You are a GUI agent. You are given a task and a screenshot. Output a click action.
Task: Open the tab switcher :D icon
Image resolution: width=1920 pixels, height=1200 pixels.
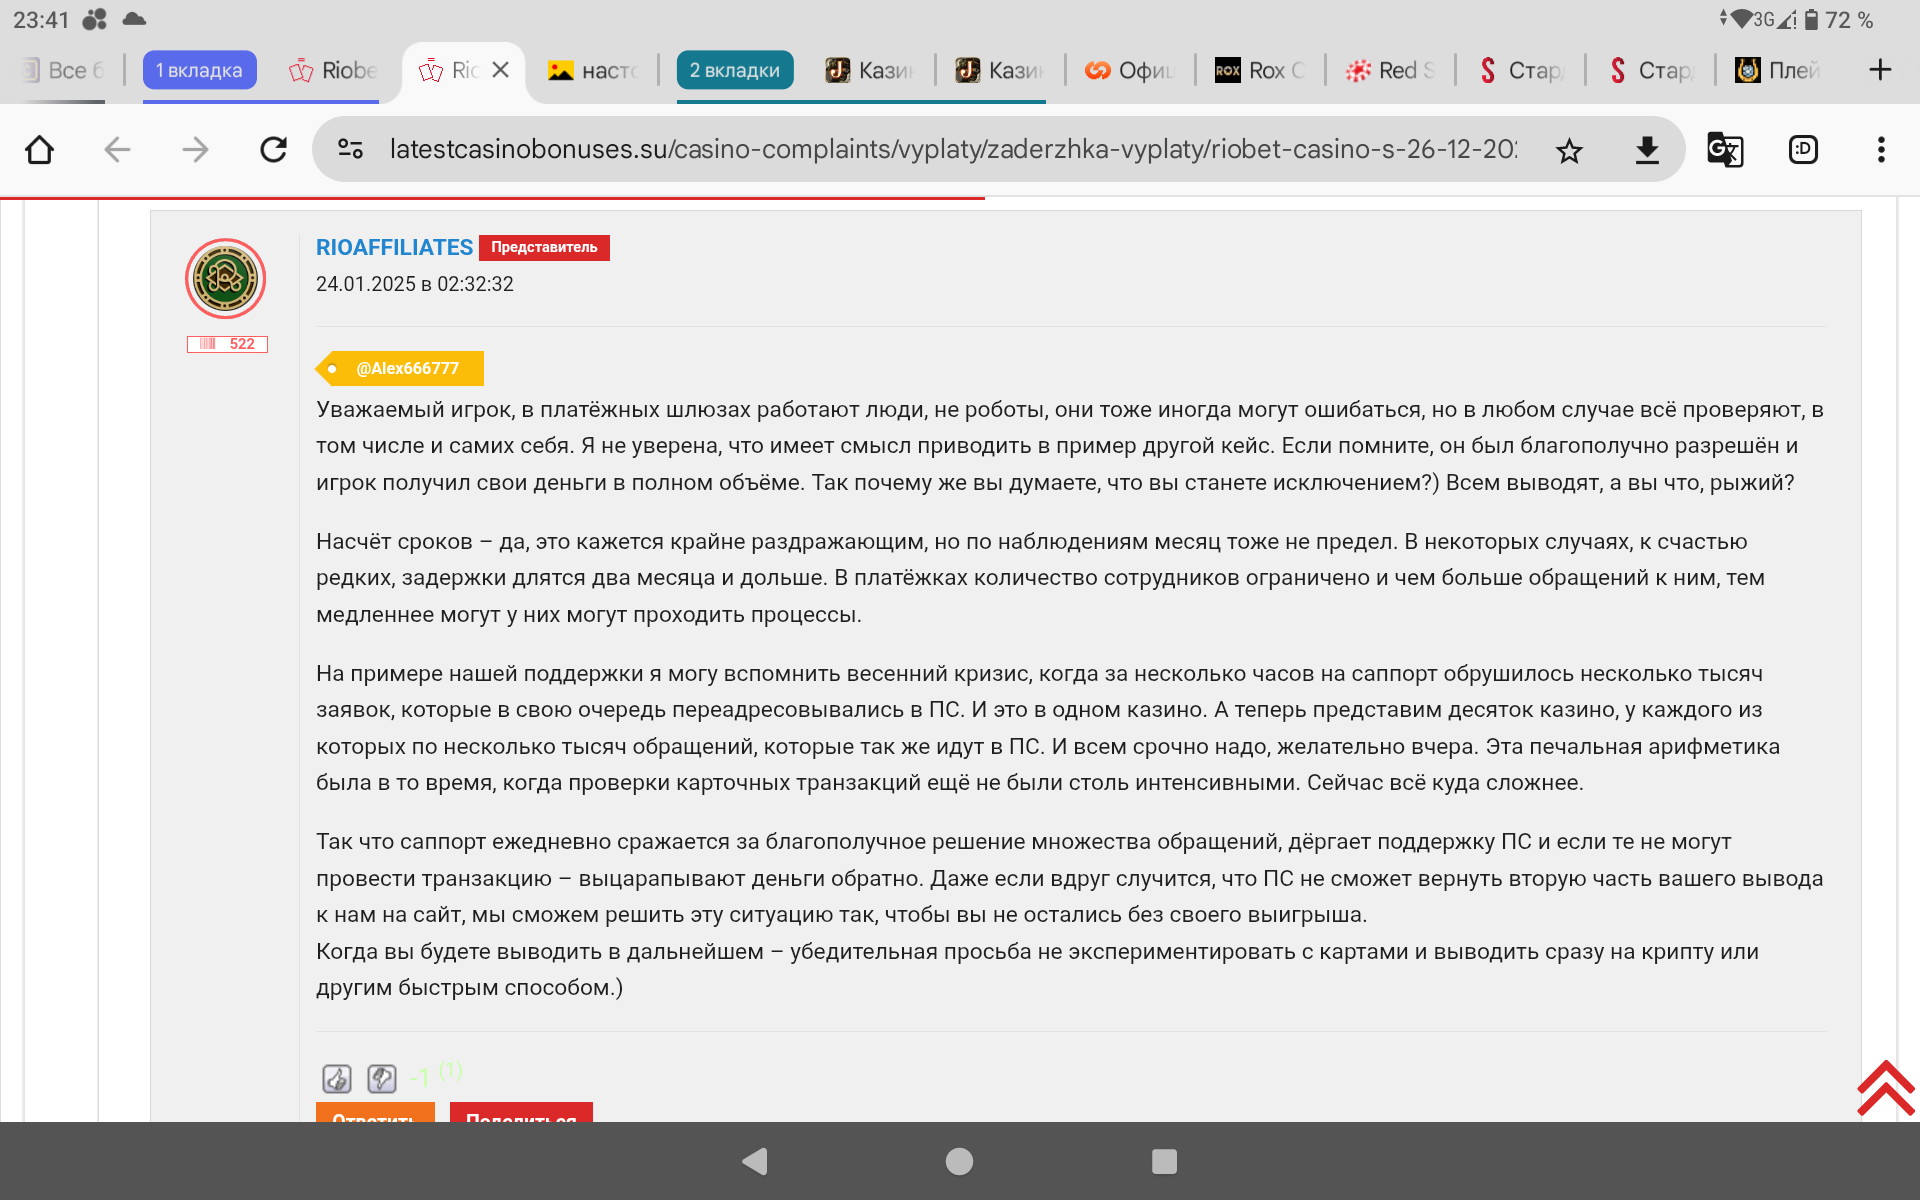pos(1802,150)
